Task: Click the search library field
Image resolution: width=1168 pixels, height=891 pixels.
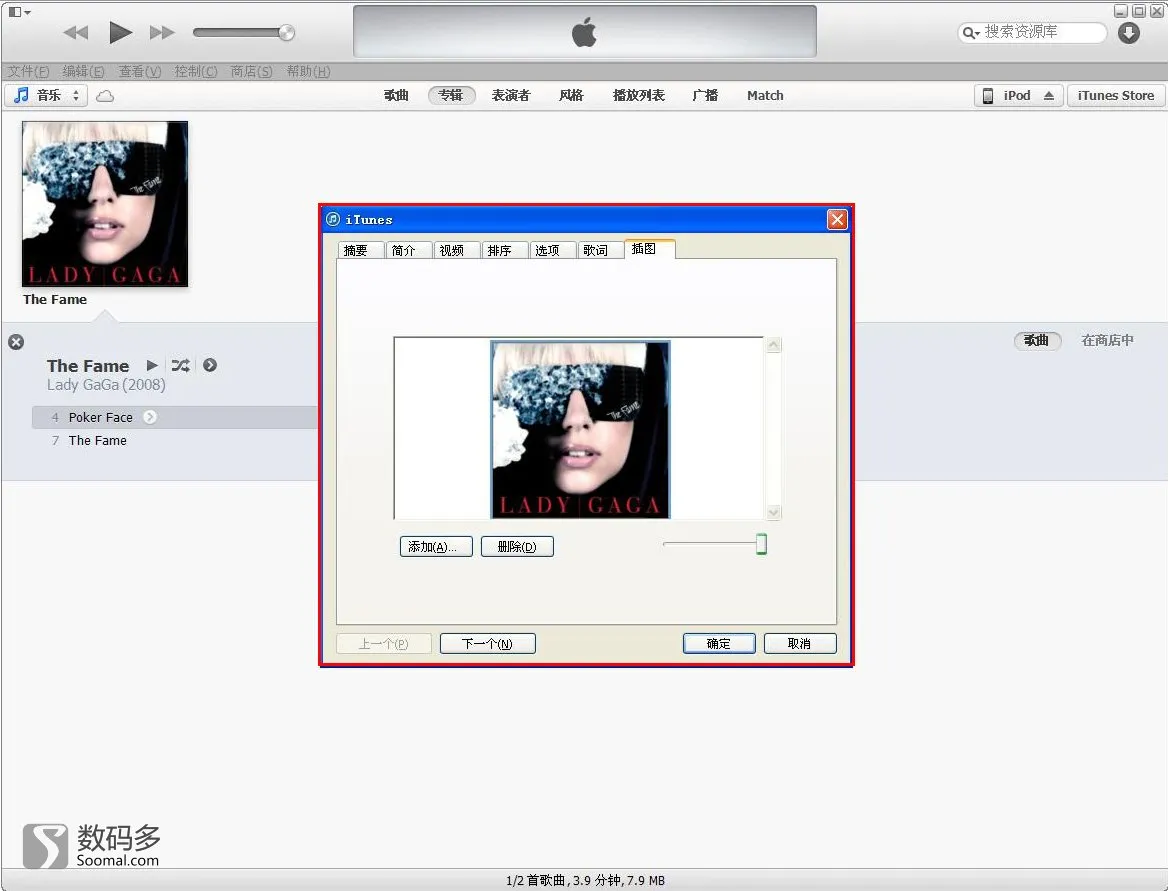Action: click(1032, 32)
